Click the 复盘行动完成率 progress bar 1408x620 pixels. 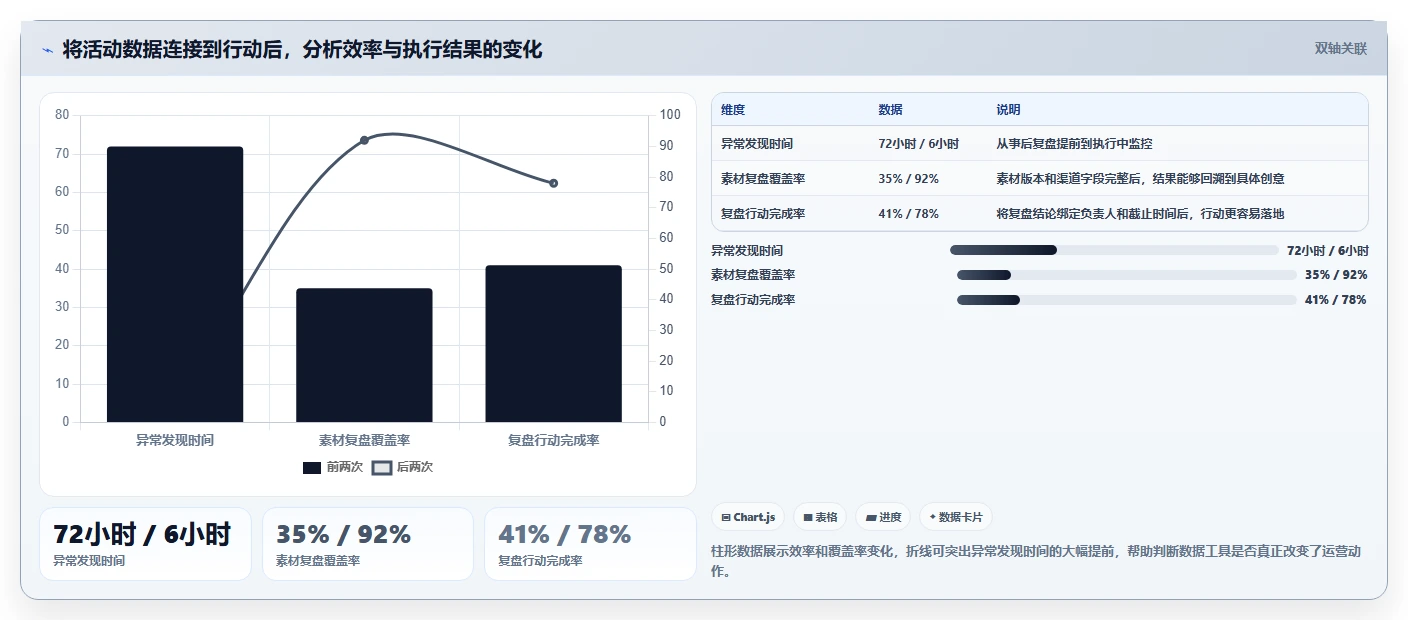[x=1127, y=300]
